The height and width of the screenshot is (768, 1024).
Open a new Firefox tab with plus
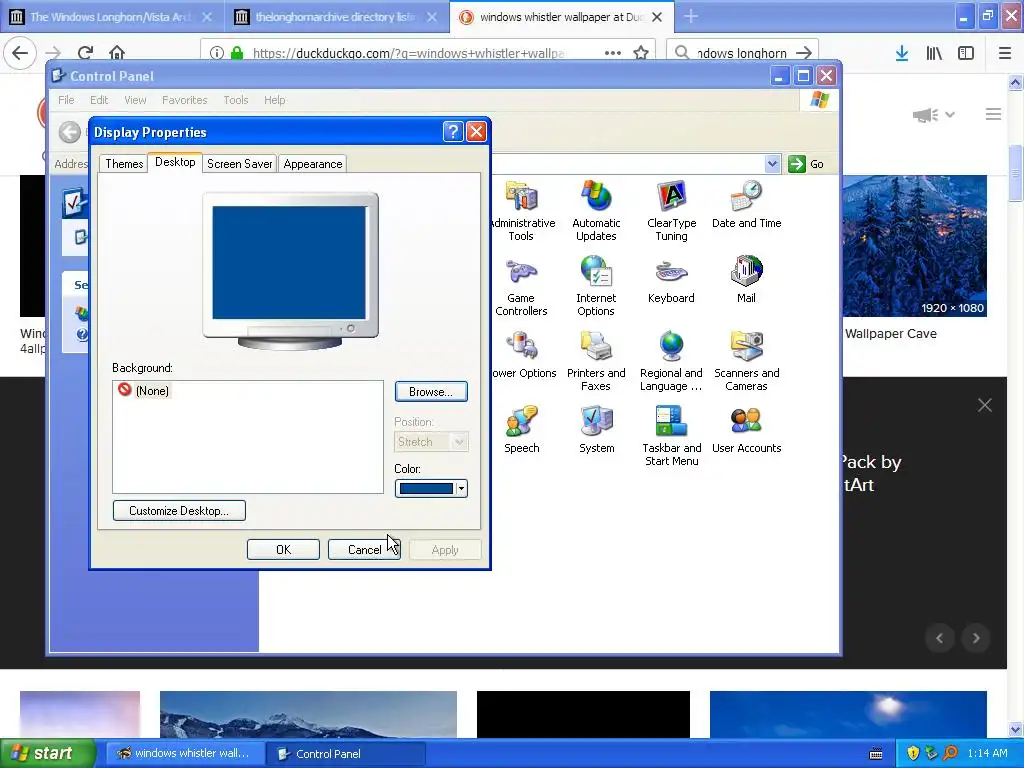pyautogui.click(x=691, y=17)
